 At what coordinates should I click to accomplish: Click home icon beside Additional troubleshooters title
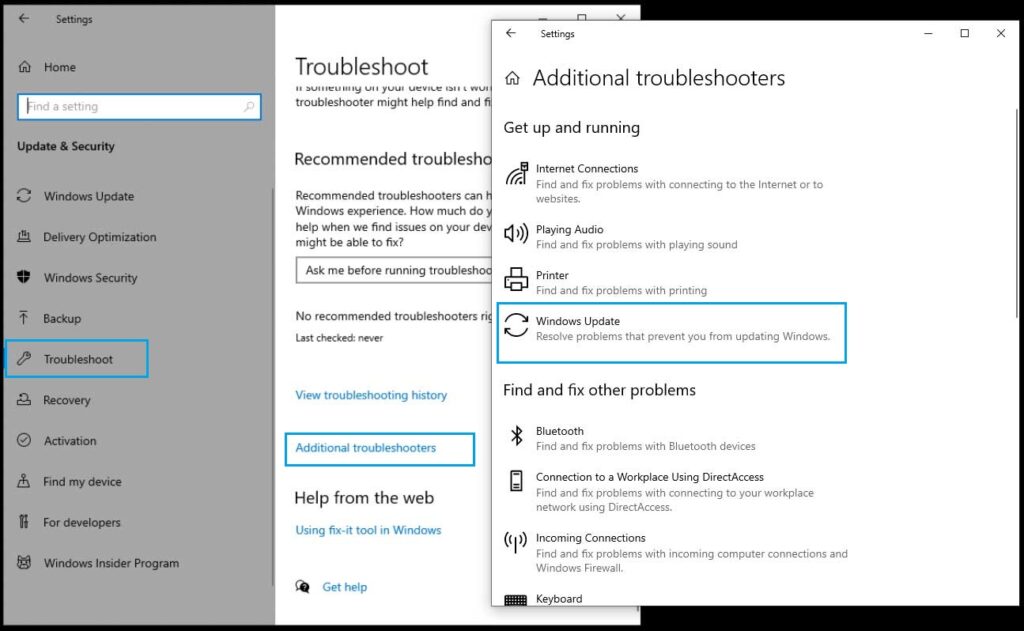point(513,78)
